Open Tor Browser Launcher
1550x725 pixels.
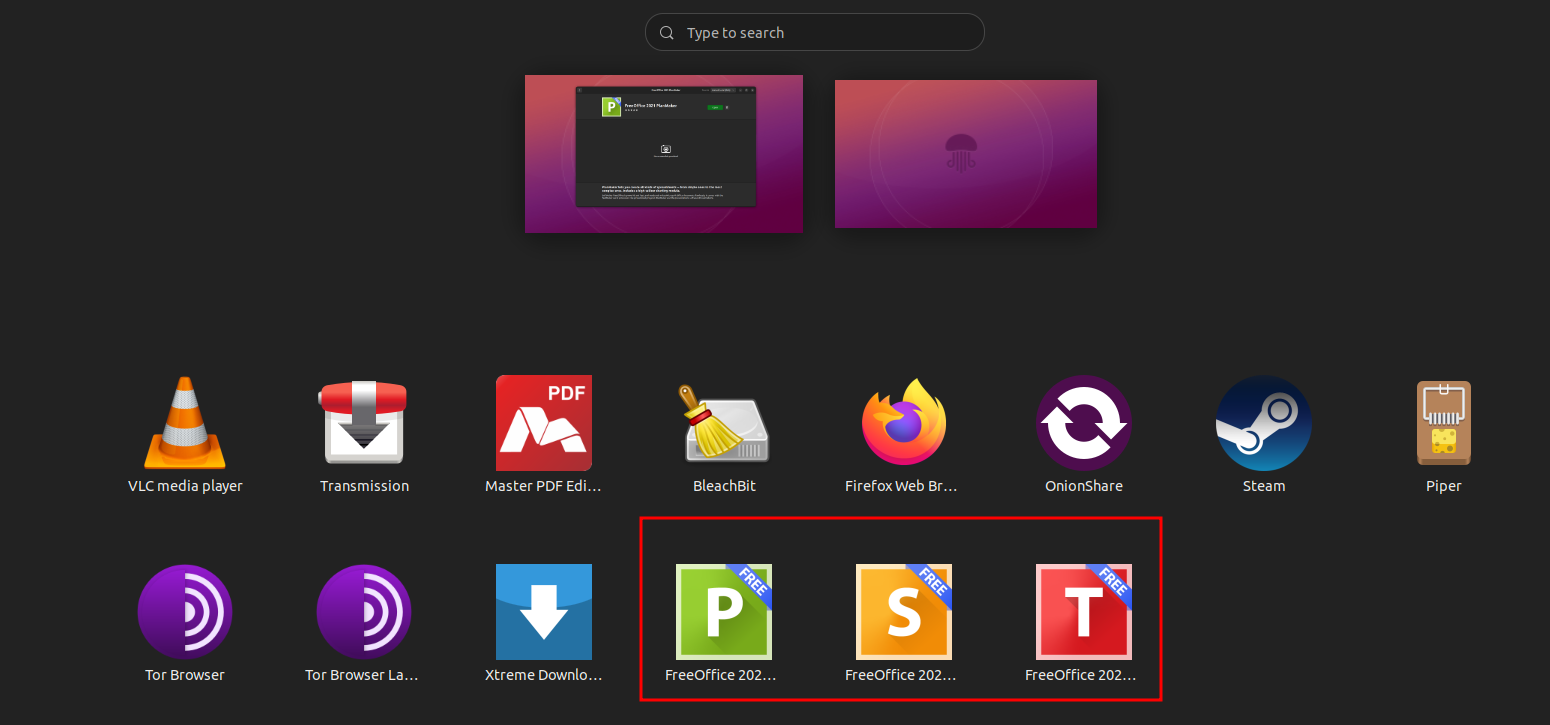click(x=365, y=612)
